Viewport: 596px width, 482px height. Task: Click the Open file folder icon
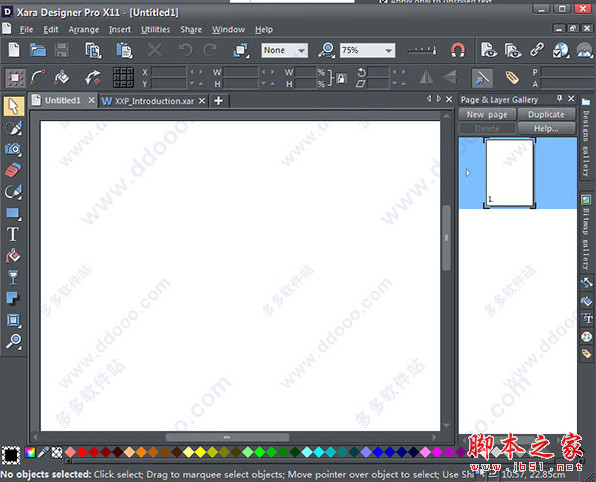tap(38, 50)
